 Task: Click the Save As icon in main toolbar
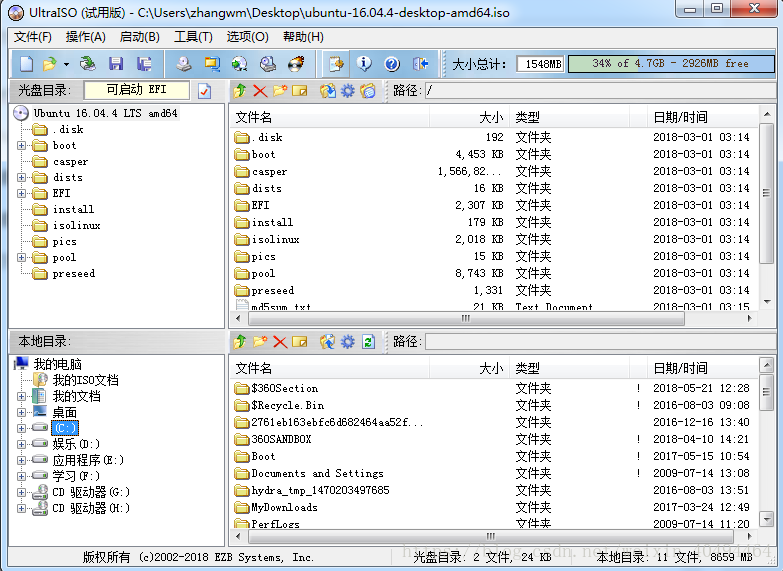click(x=144, y=64)
